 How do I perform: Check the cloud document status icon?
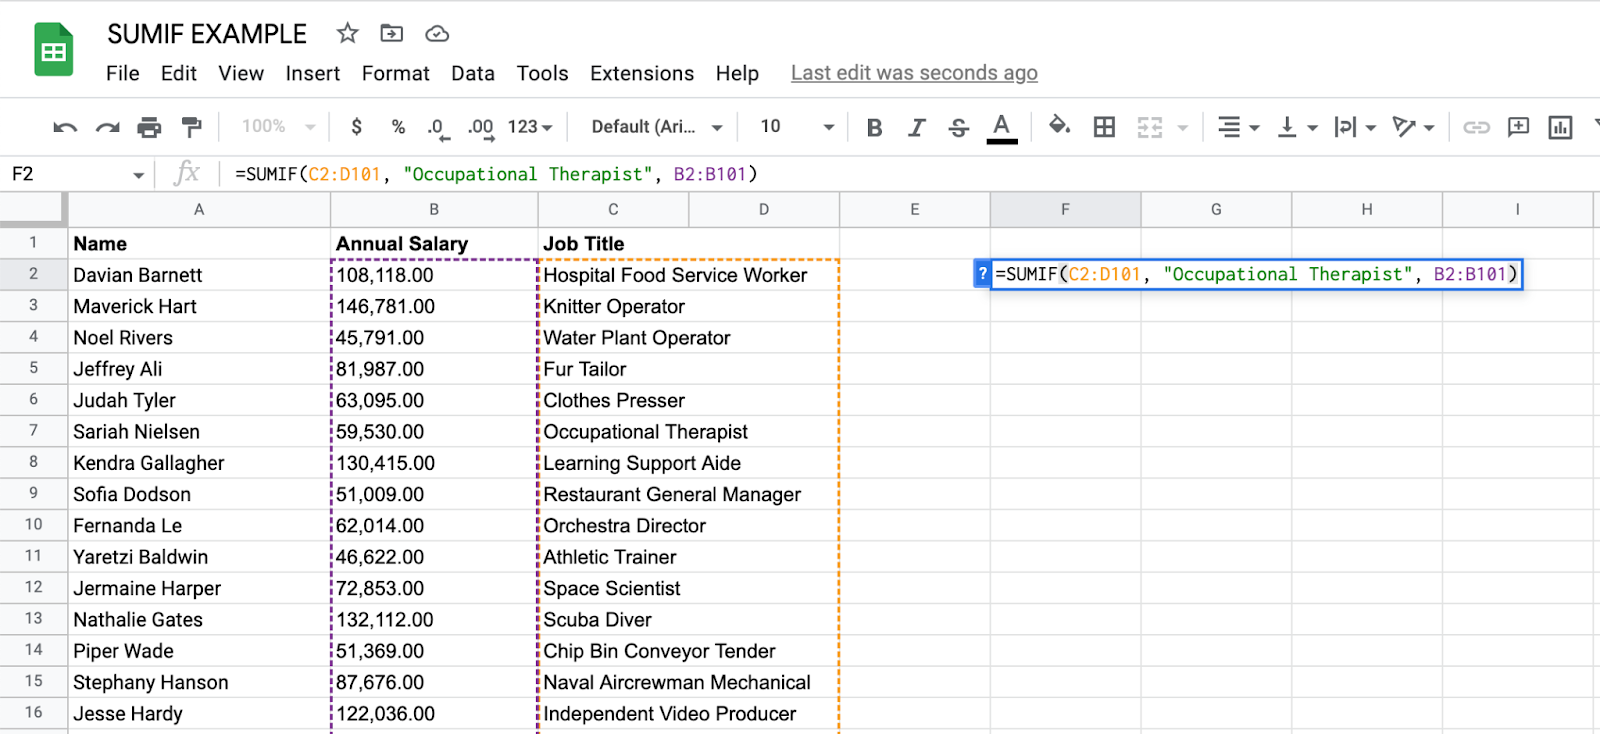click(x=437, y=34)
